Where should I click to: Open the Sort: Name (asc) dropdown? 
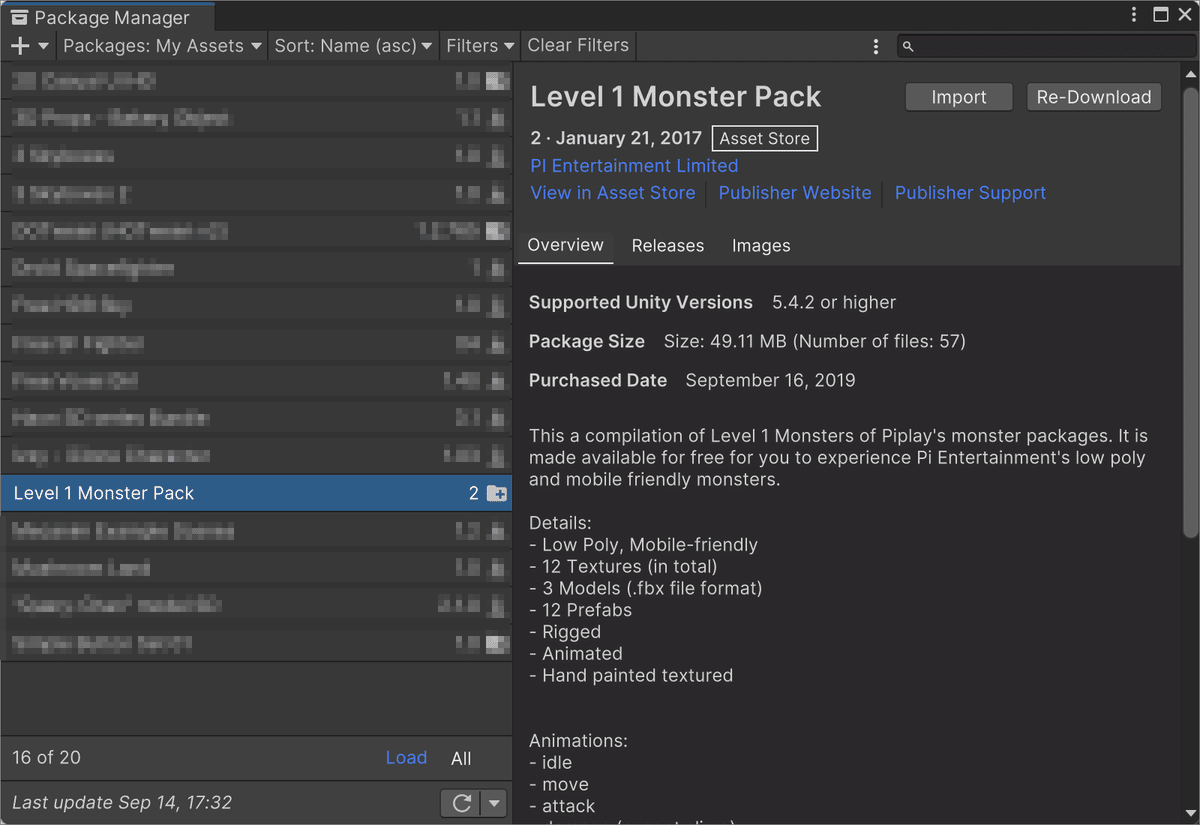(354, 46)
